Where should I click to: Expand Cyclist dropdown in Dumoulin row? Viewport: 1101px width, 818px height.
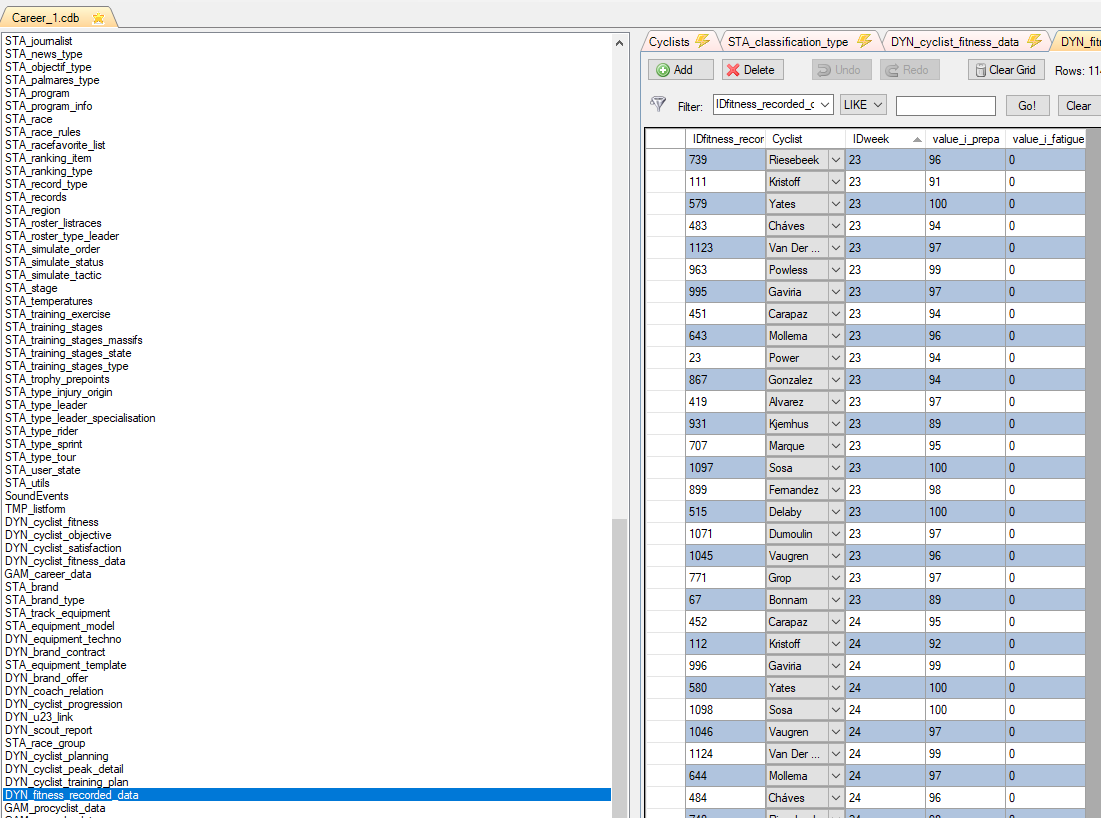pos(835,534)
